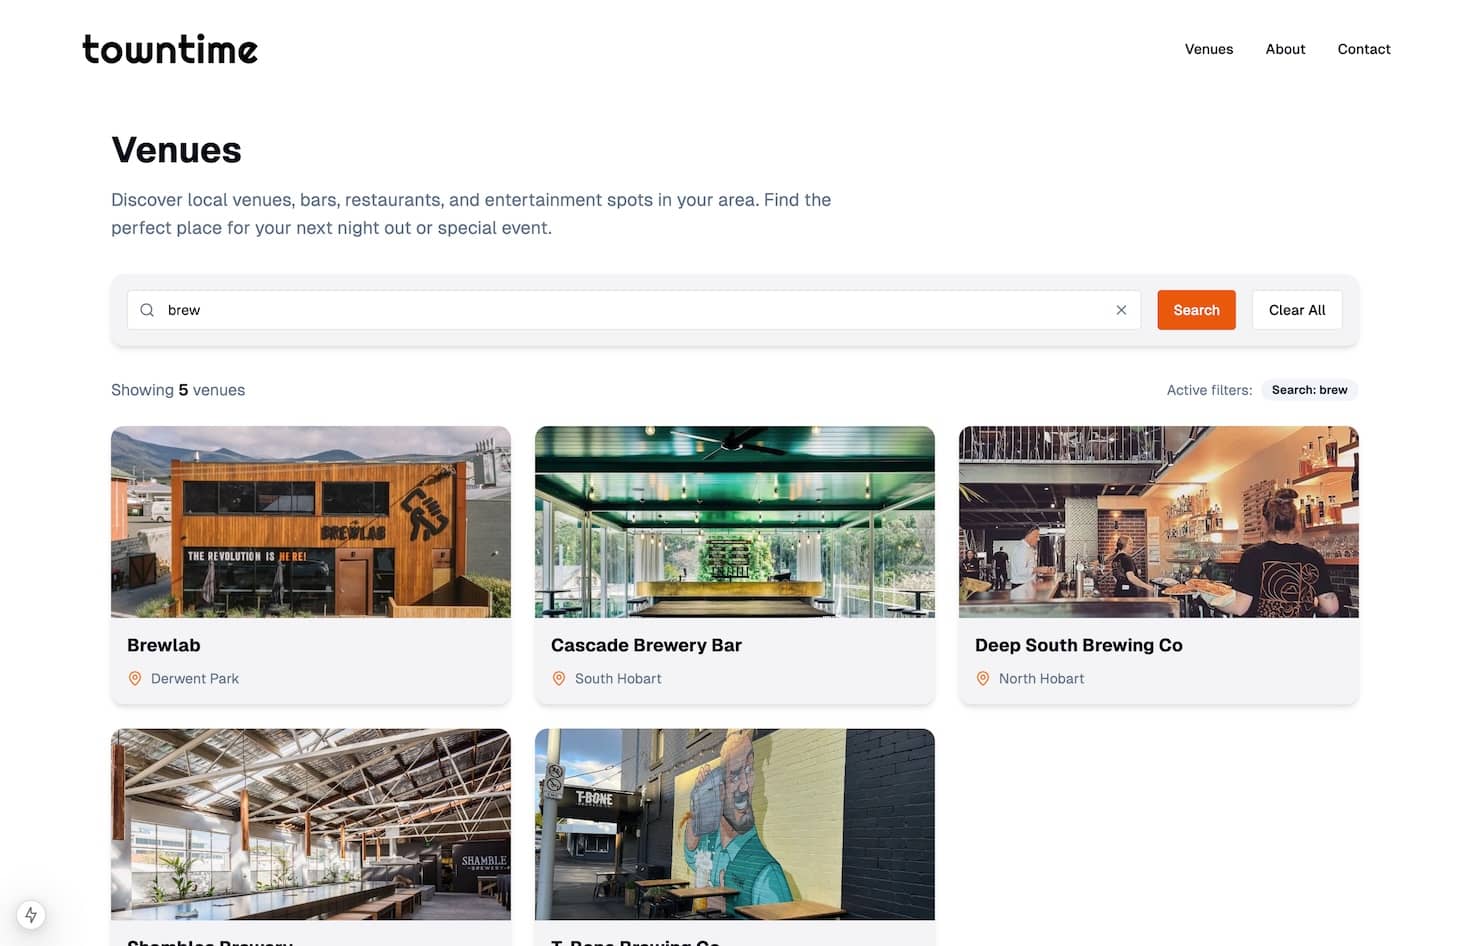The width and height of the screenshot is (1470, 946).
Task: Click the towntime logo
Action: coord(170,49)
